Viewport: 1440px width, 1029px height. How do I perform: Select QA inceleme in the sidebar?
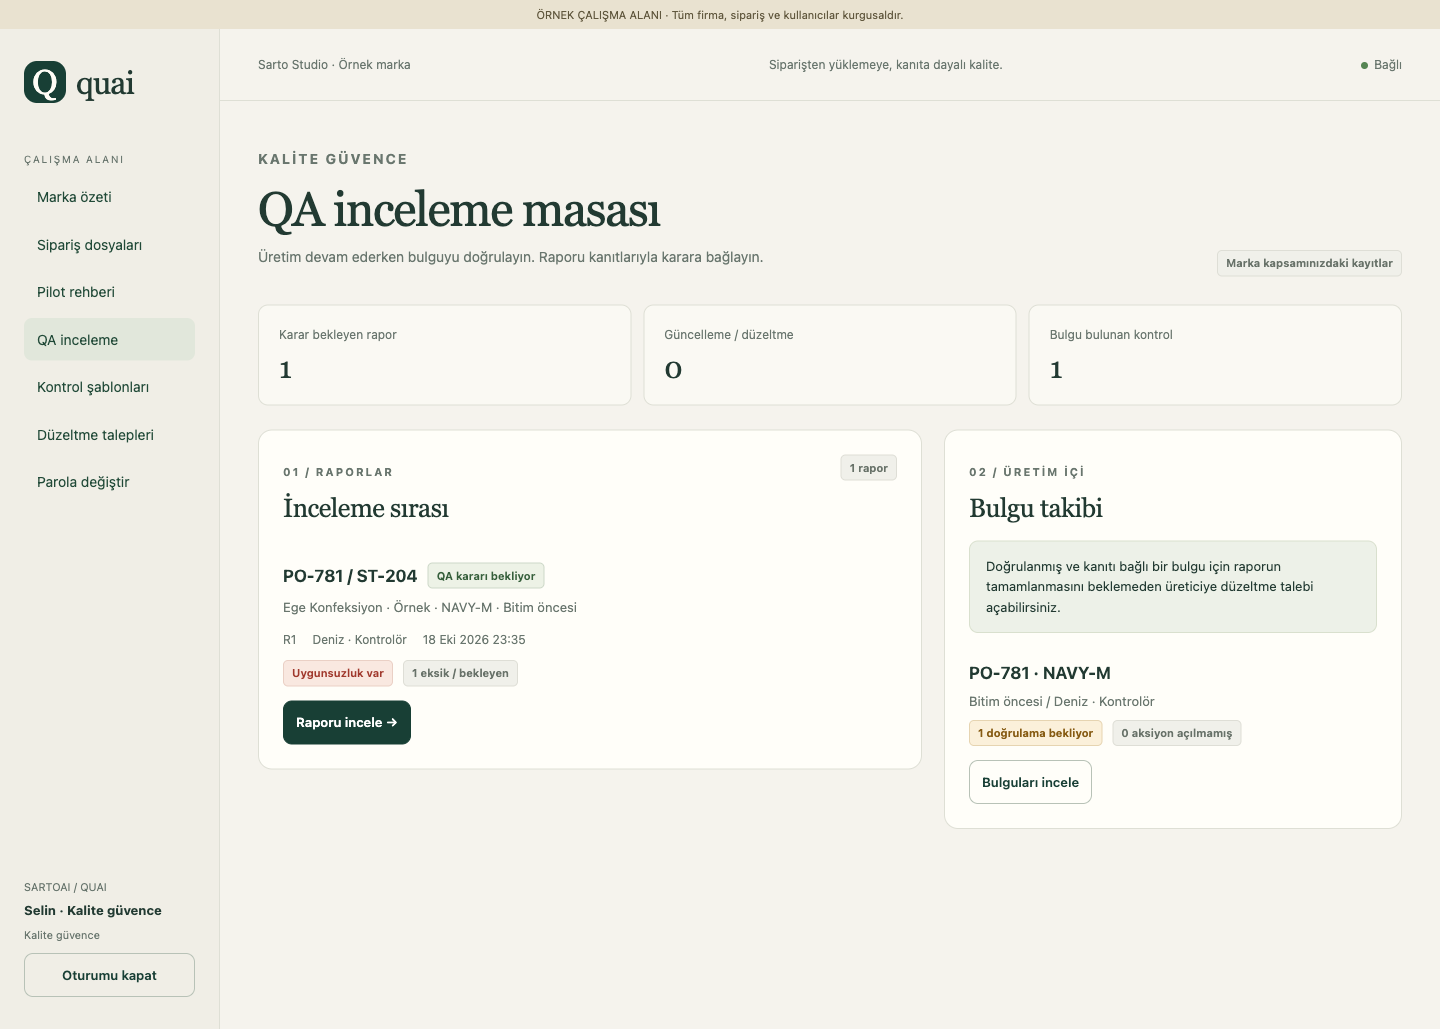109,340
